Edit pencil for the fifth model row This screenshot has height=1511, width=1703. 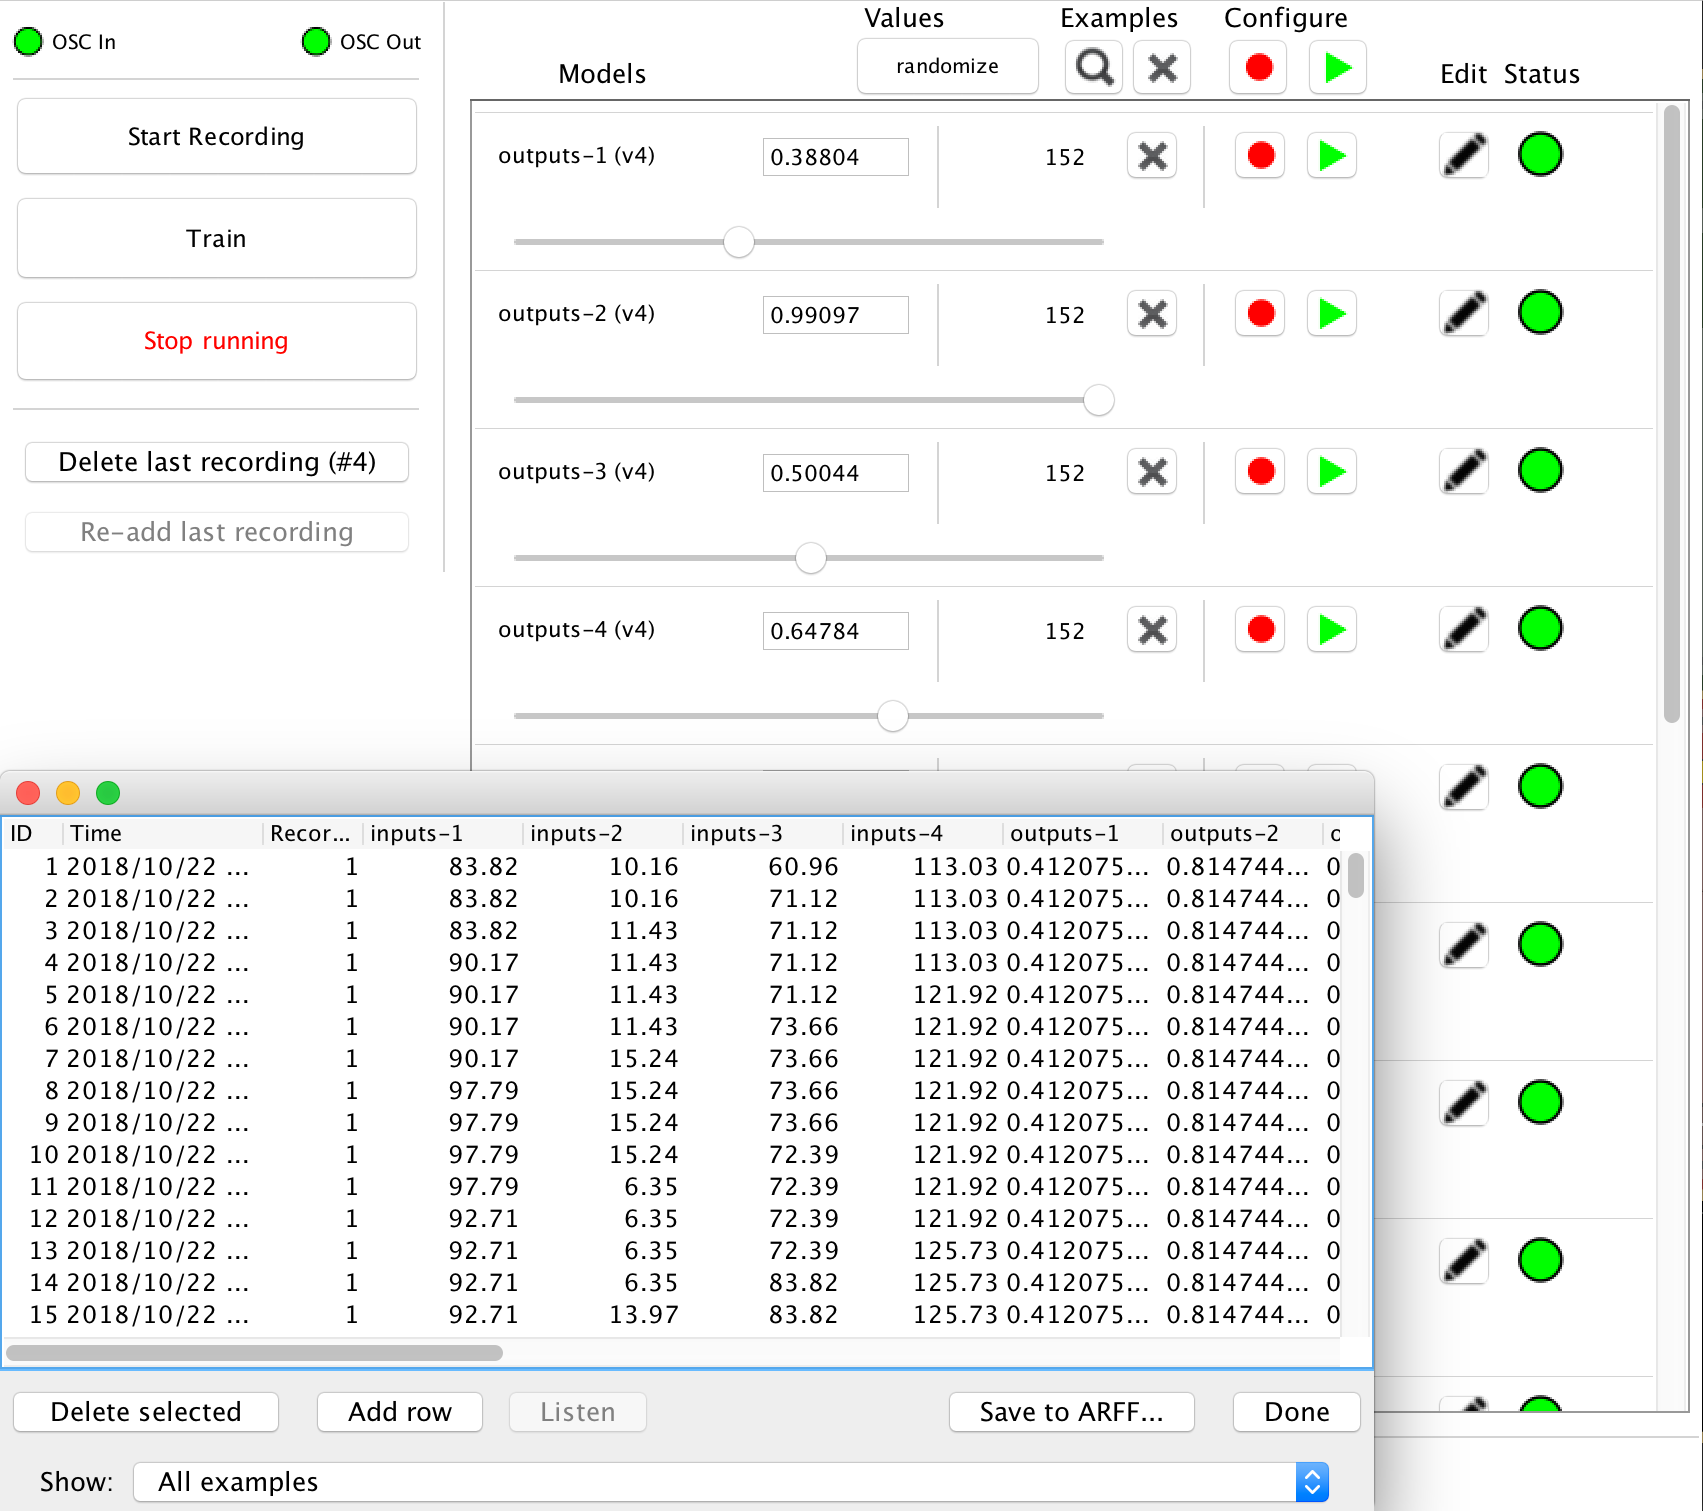point(1464,788)
